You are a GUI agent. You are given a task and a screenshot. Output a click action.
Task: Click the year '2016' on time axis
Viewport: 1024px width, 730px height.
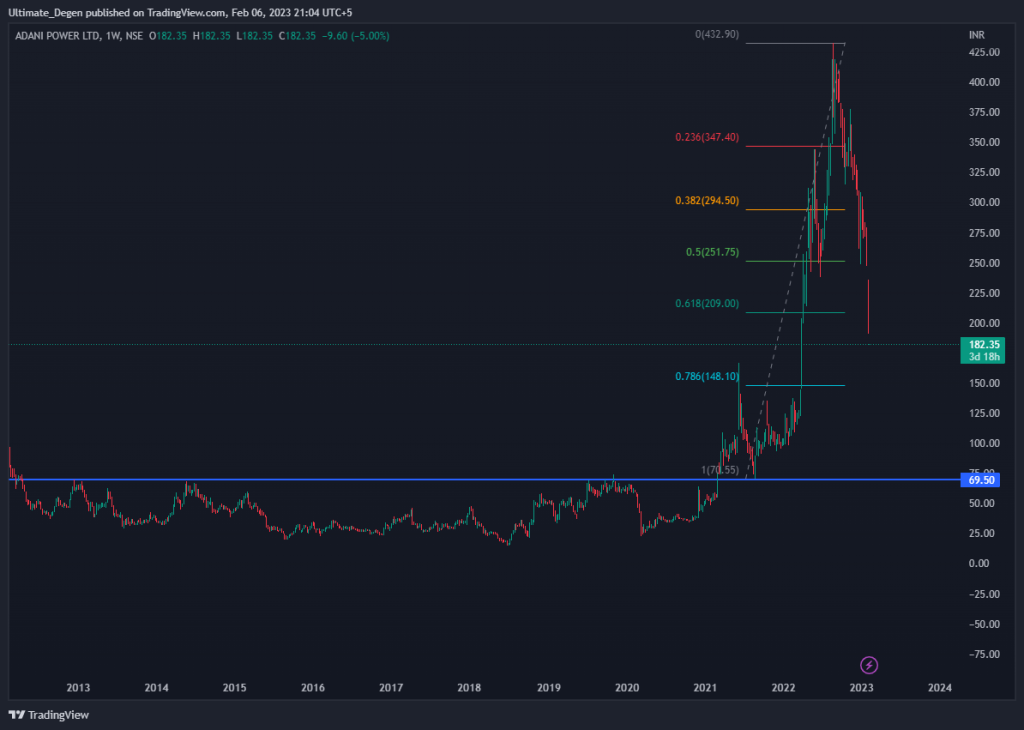(x=313, y=688)
